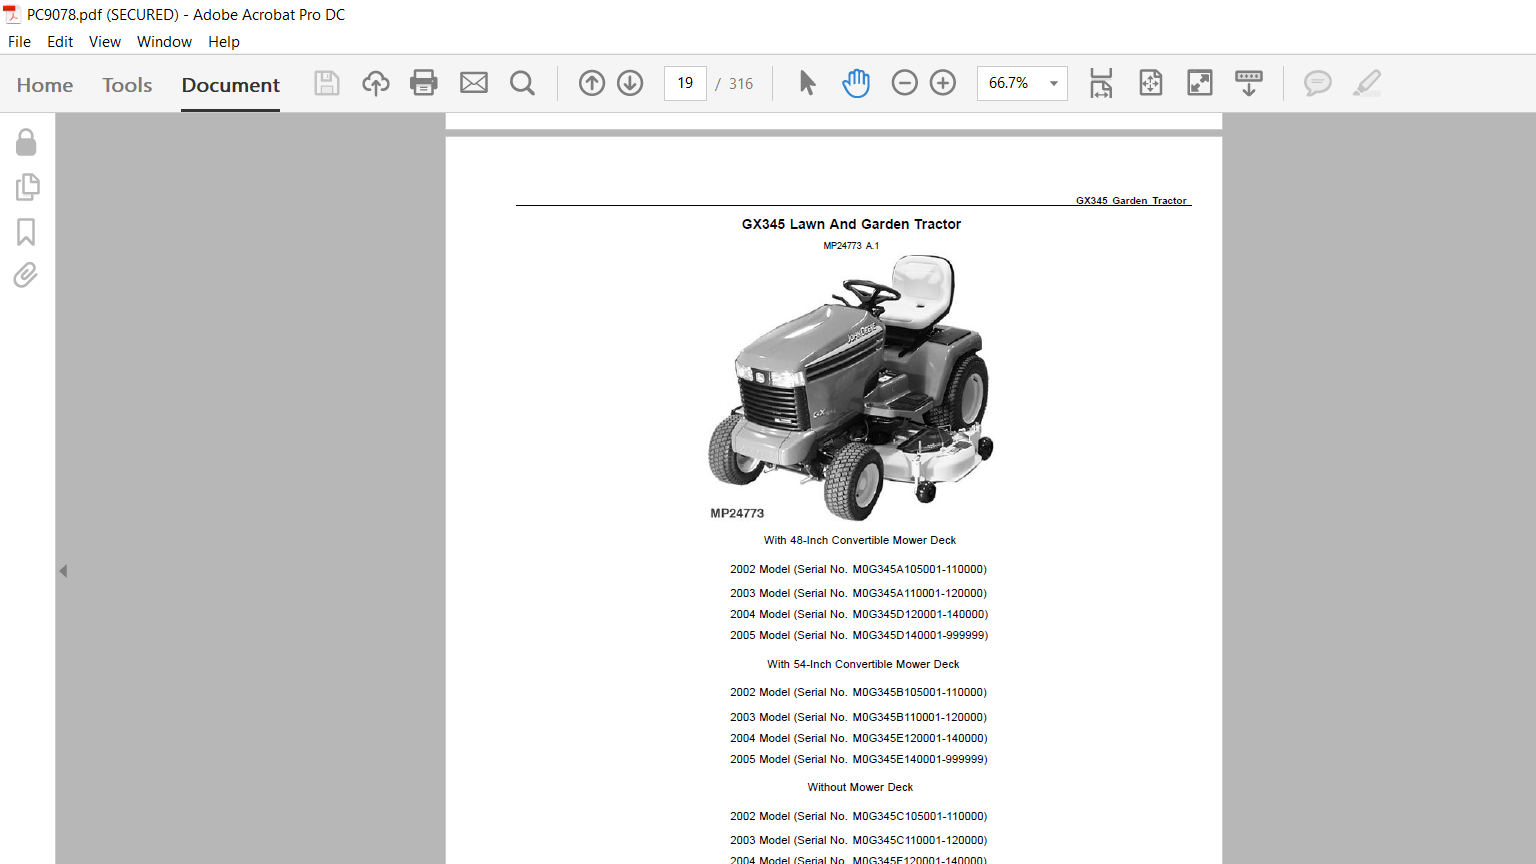
Task: Click serial line M0G345B110001-120000
Action: [x=858, y=717]
